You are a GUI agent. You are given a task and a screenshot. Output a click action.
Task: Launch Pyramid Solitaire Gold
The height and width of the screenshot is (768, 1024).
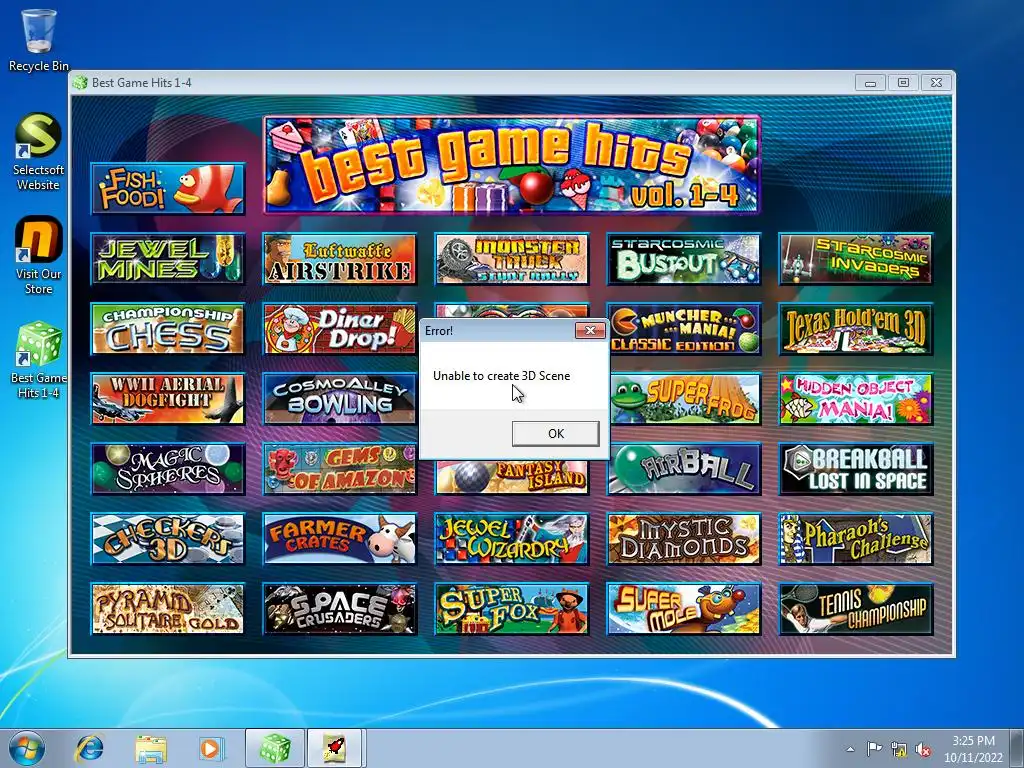[x=168, y=609]
